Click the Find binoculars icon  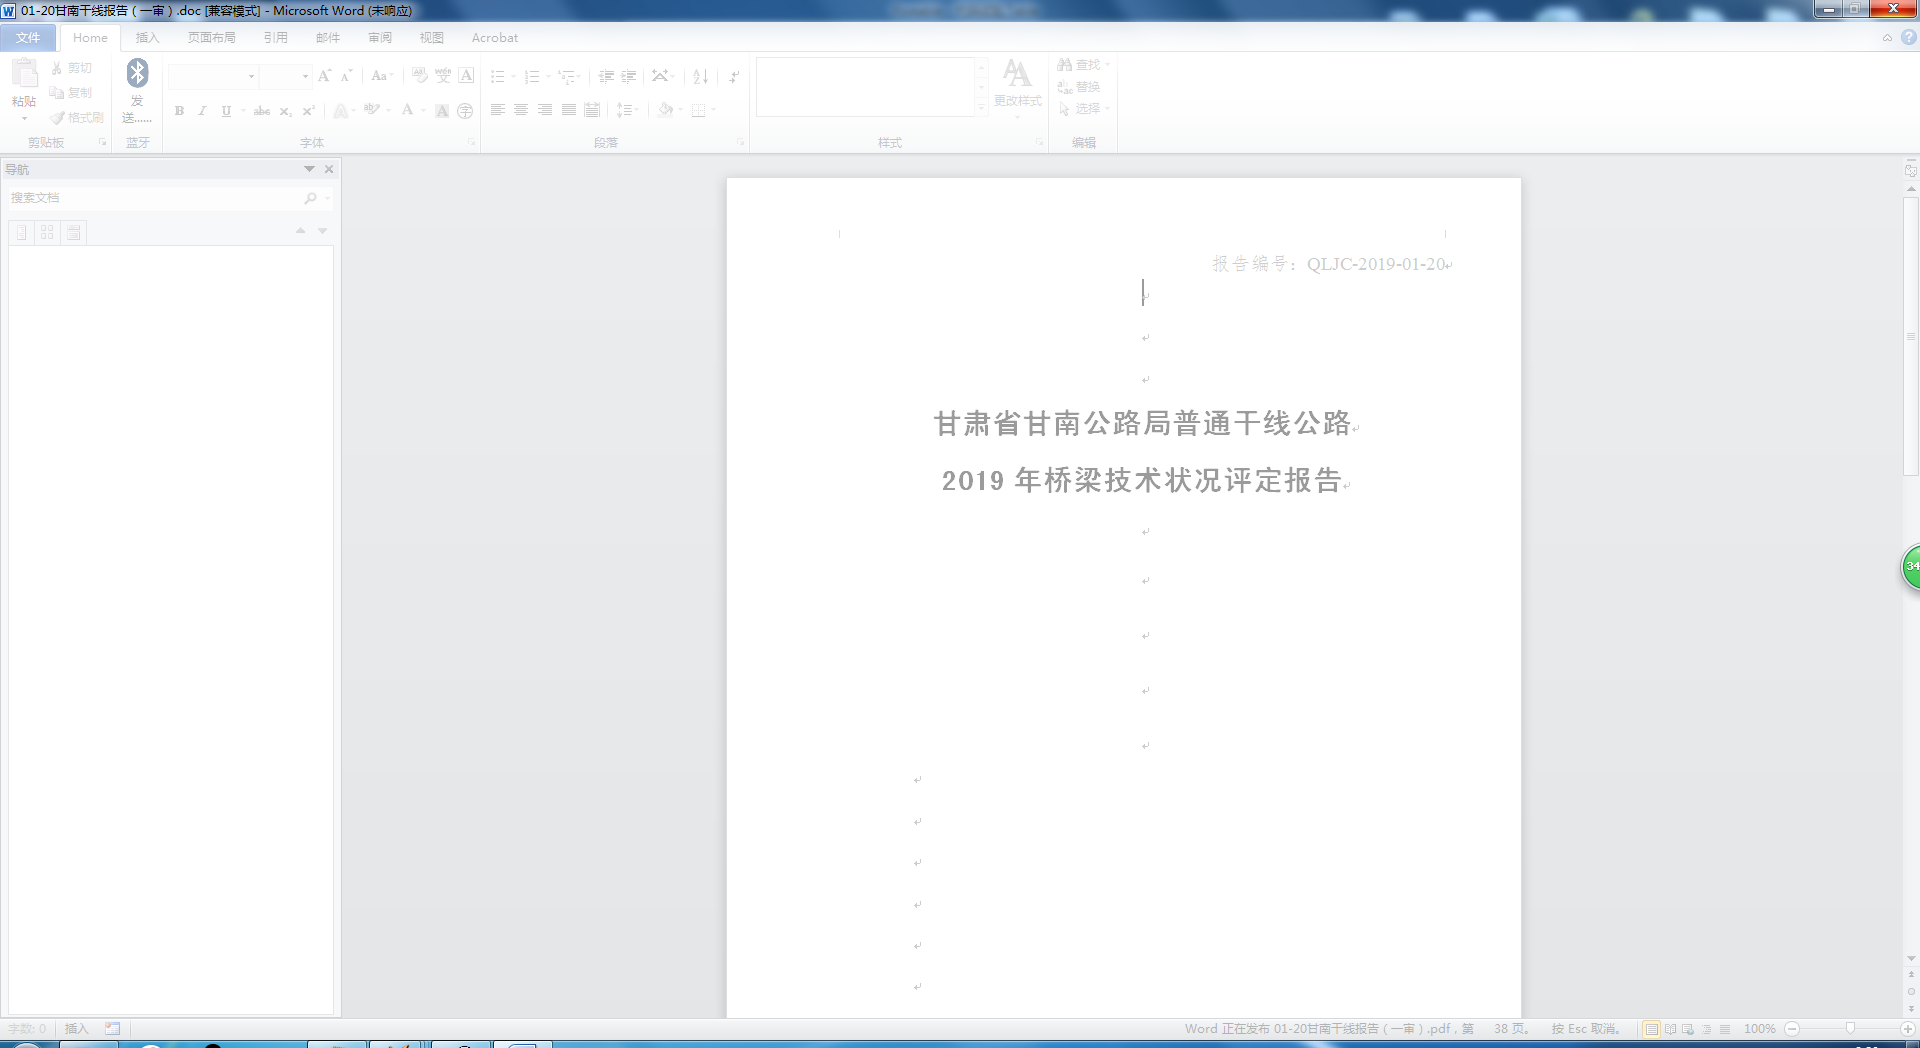[x=1065, y=65]
